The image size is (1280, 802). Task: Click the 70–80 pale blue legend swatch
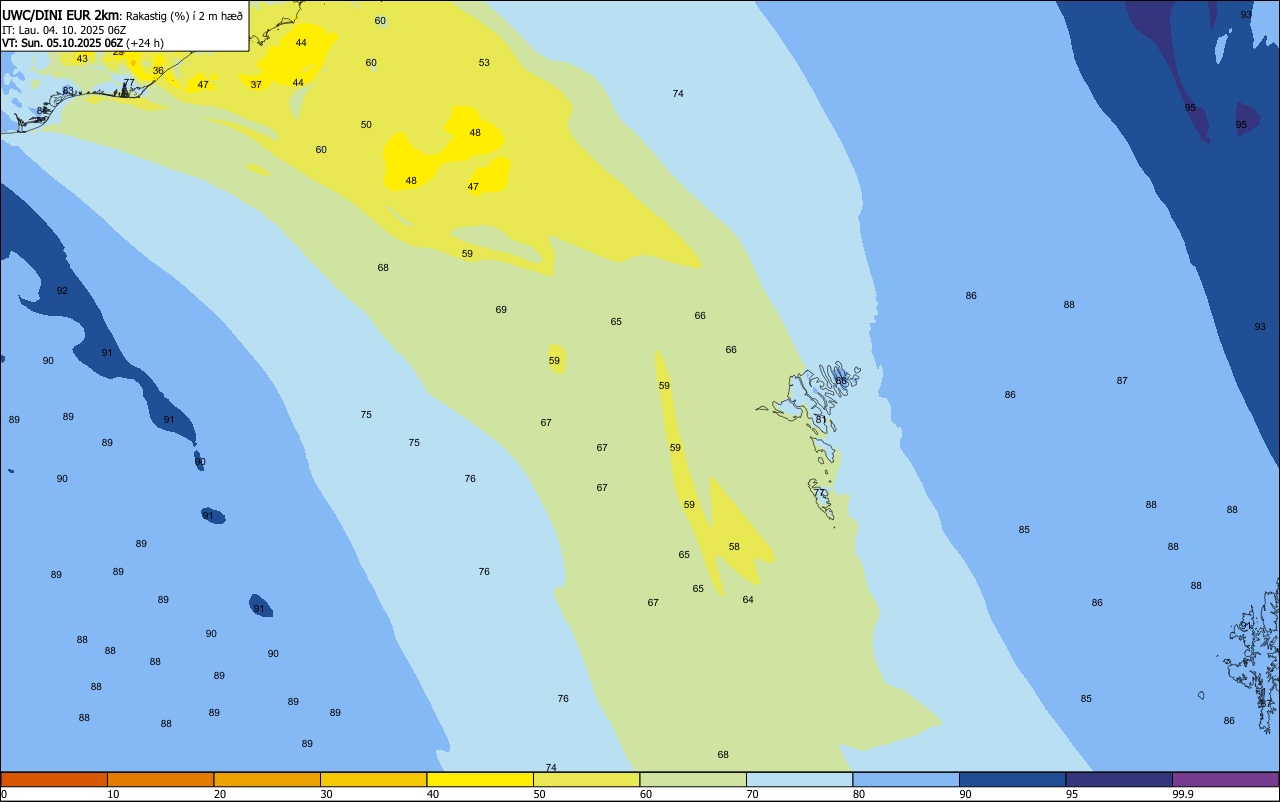click(x=799, y=779)
